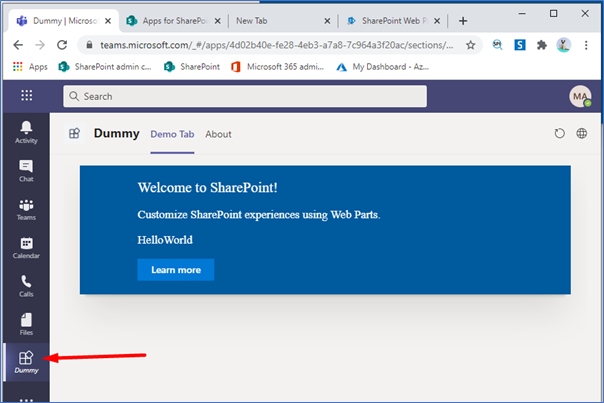Click the Learn more button
The image size is (604, 403).
click(x=176, y=270)
